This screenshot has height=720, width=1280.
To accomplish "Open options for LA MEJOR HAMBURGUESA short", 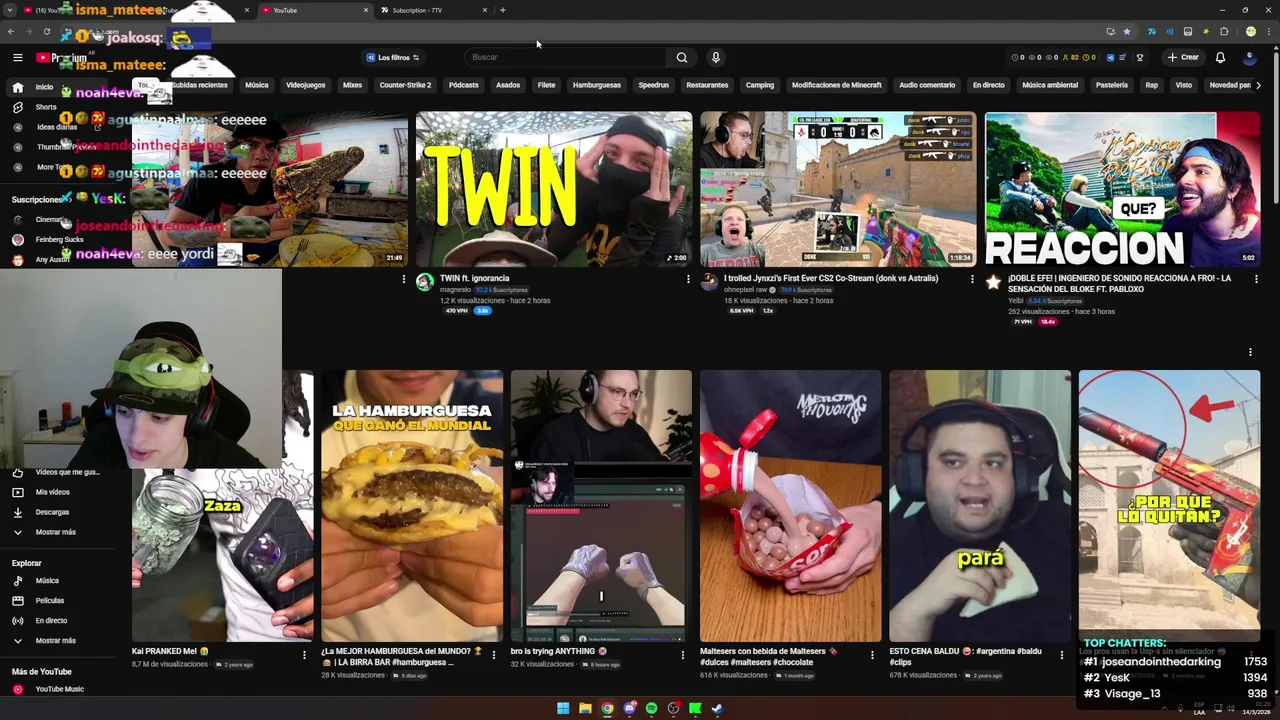I will [493, 655].
